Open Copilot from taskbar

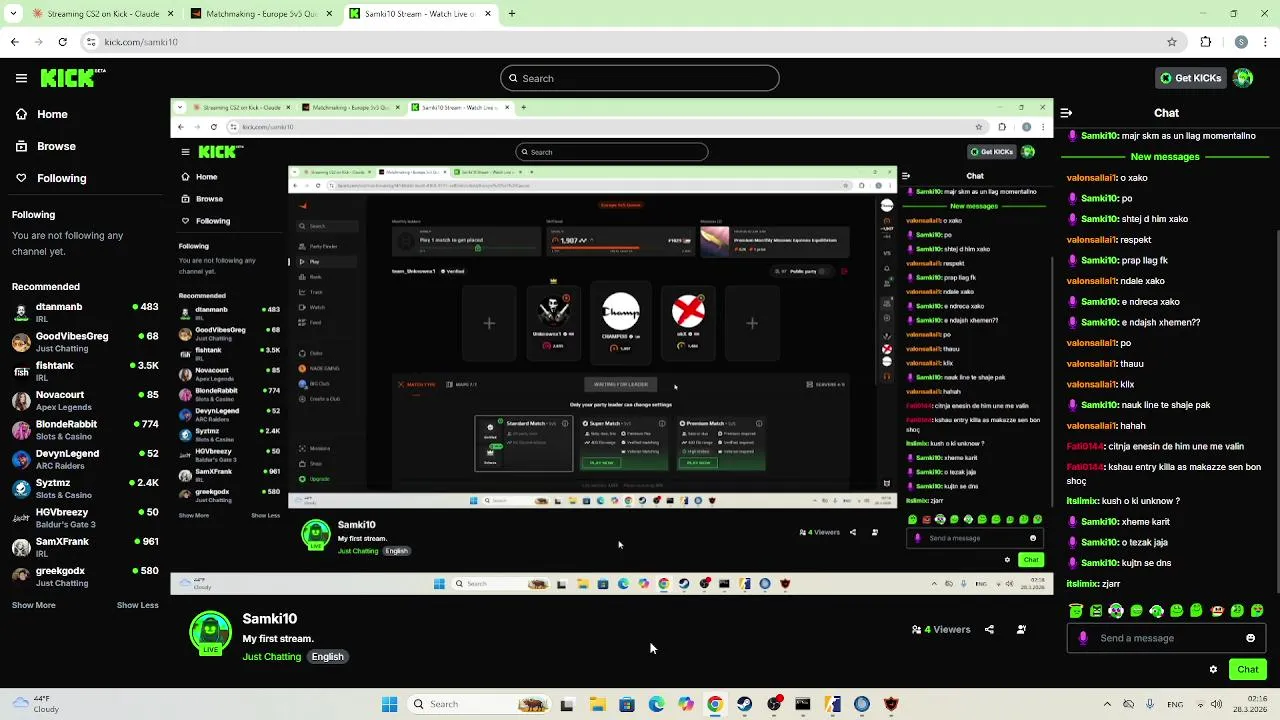tap(685, 704)
